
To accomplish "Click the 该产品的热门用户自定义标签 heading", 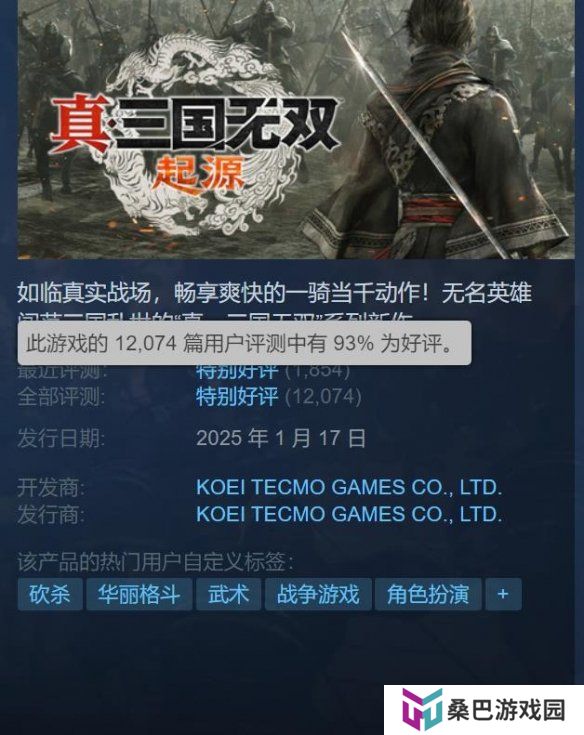I will click(156, 562).
